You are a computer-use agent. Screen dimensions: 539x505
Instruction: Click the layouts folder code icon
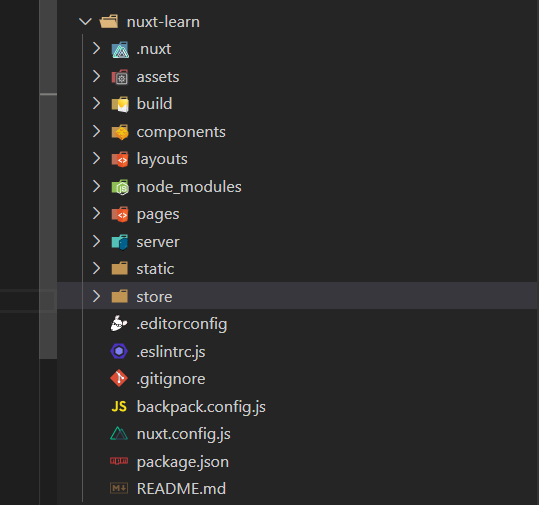pos(120,159)
